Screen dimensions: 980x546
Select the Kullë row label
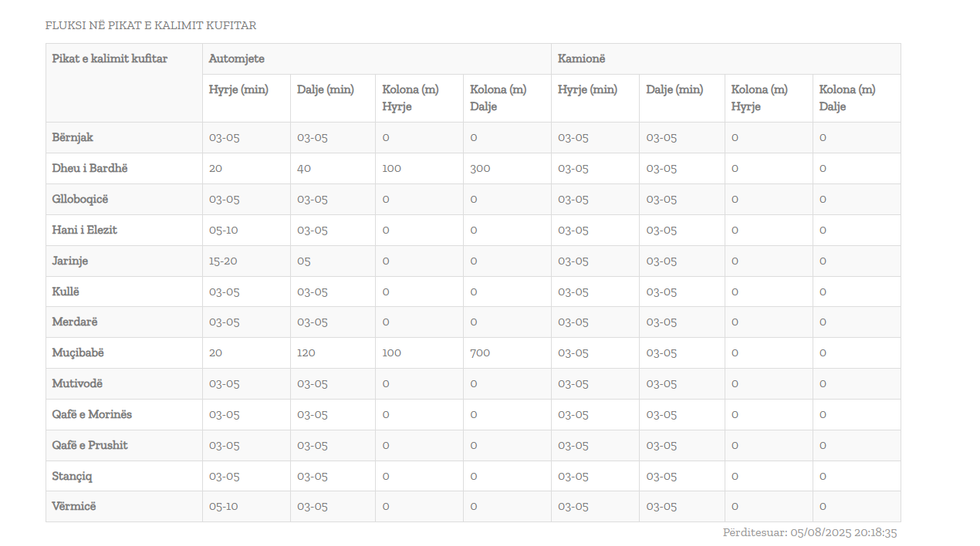(x=66, y=292)
